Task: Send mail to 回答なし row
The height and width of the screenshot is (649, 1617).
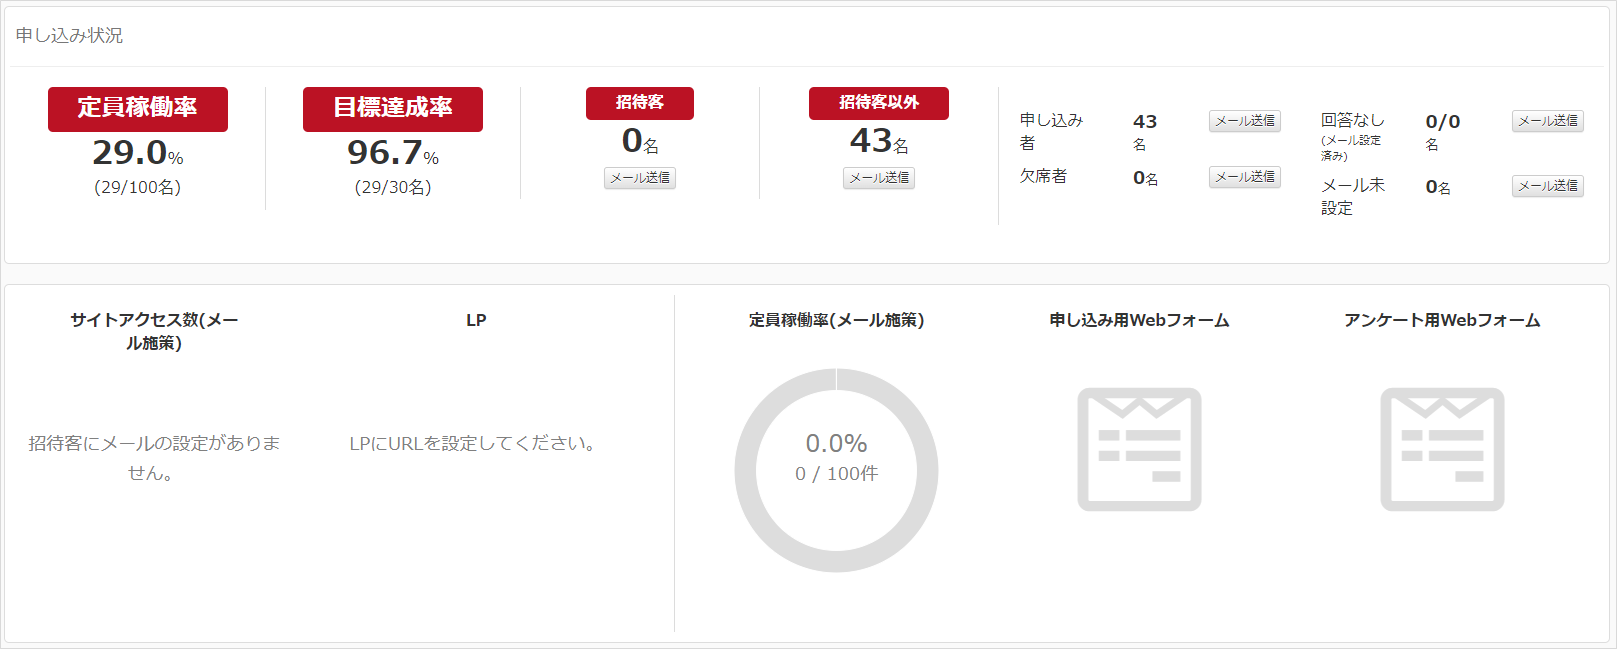Action: pos(1548,121)
